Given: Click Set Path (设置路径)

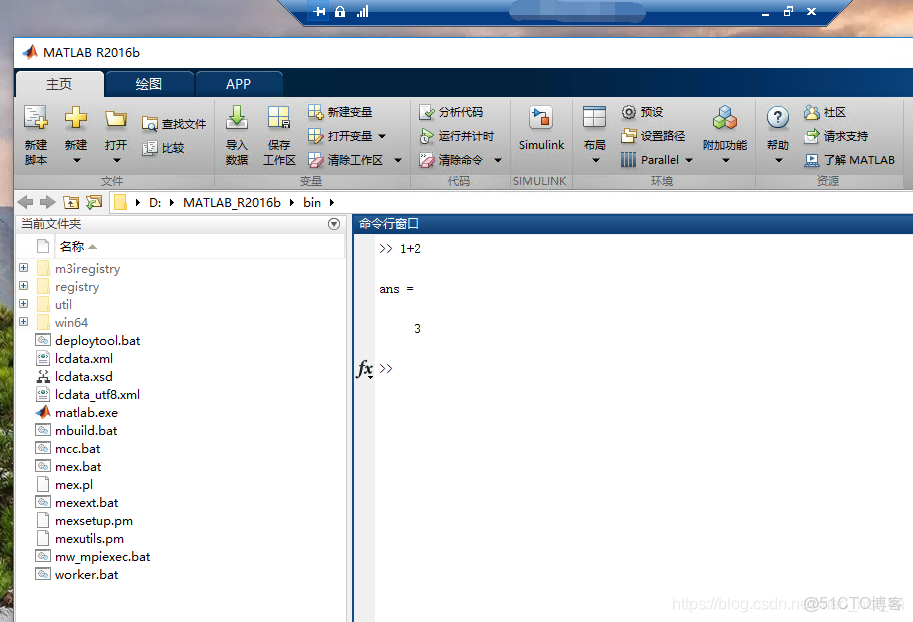Looking at the screenshot, I should click(653, 136).
